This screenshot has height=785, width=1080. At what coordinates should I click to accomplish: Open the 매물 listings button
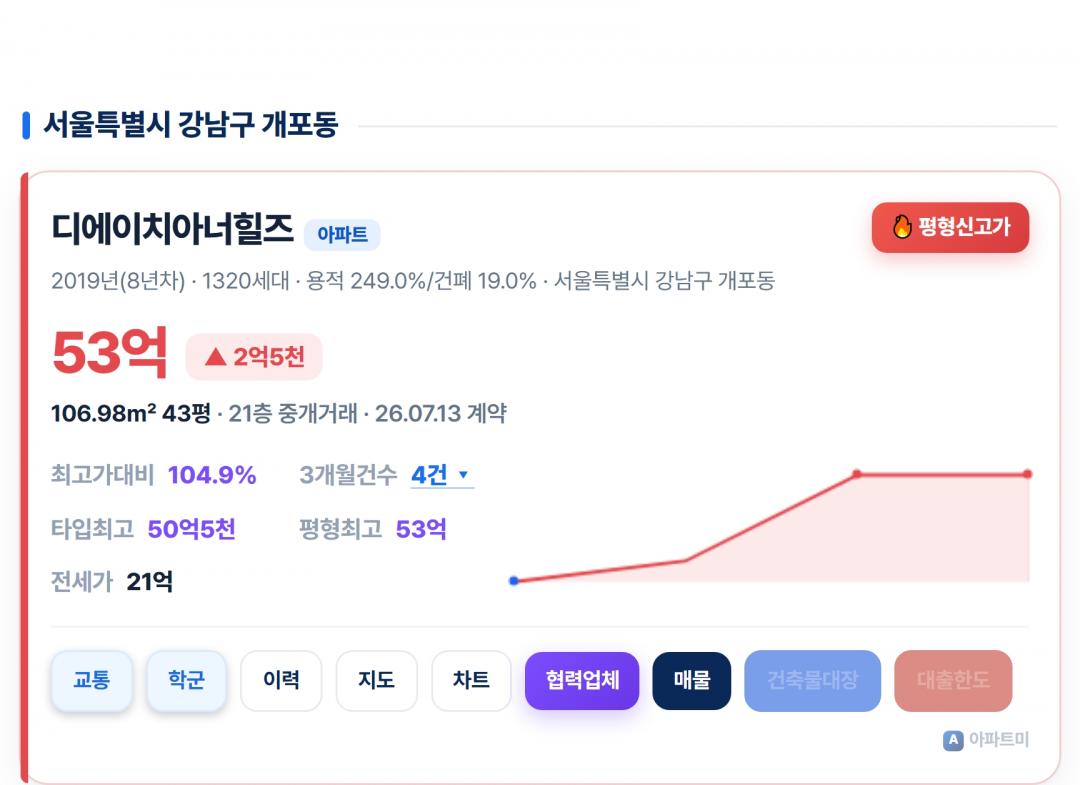click(692, 680)
